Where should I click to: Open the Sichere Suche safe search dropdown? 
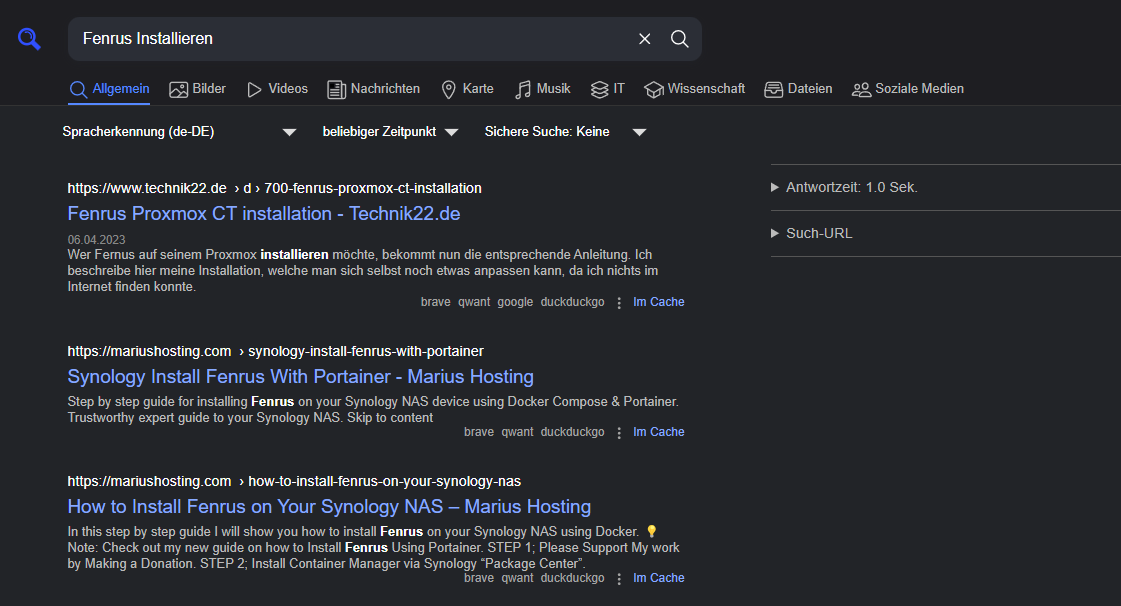[565, 131]
